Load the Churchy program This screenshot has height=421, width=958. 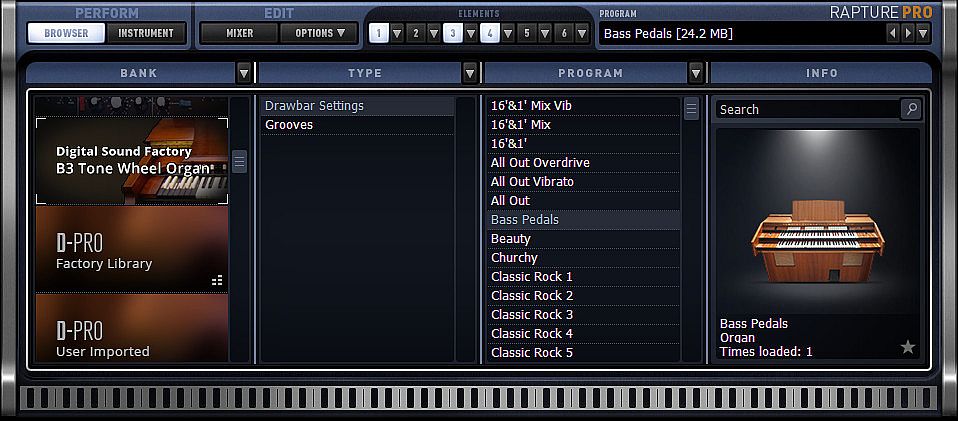click(x=583, y=257)
